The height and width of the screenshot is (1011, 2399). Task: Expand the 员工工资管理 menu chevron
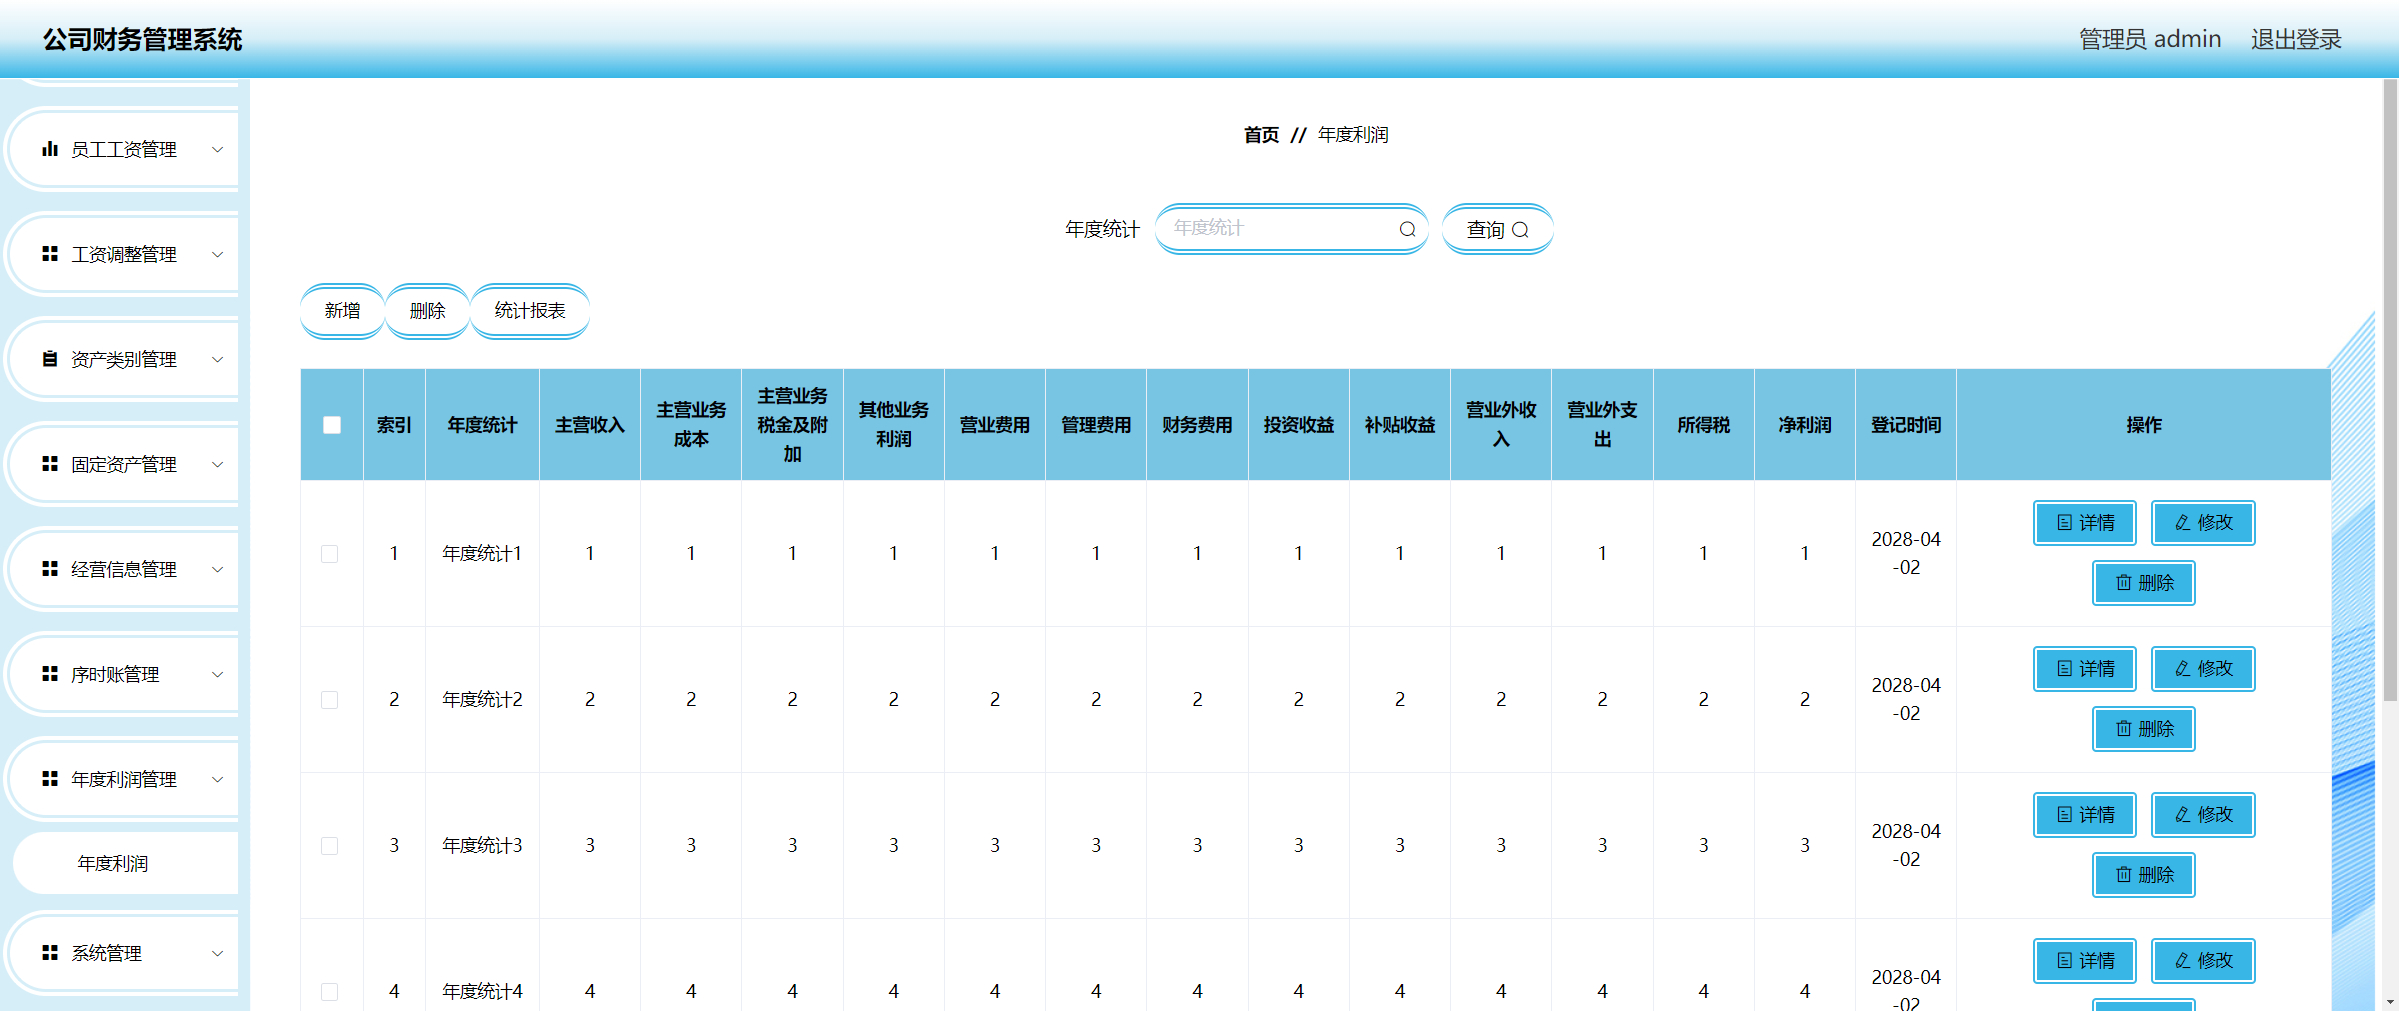tap(217, 149)
